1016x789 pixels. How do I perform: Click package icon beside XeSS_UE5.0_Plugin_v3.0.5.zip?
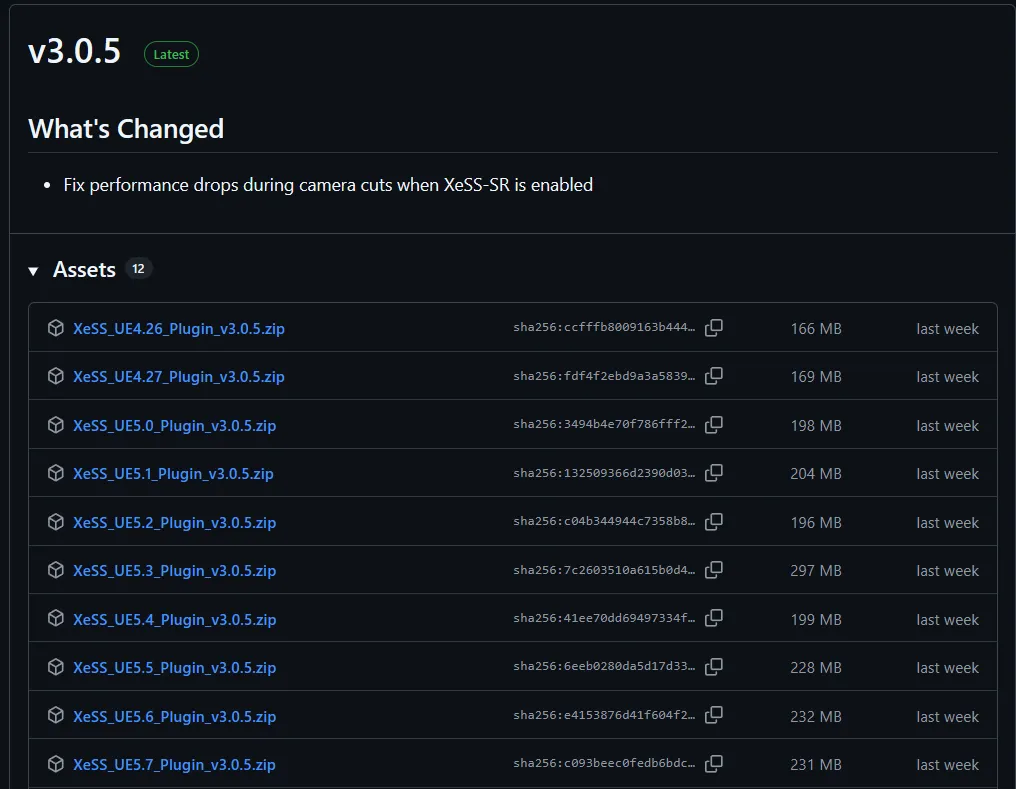56,425
